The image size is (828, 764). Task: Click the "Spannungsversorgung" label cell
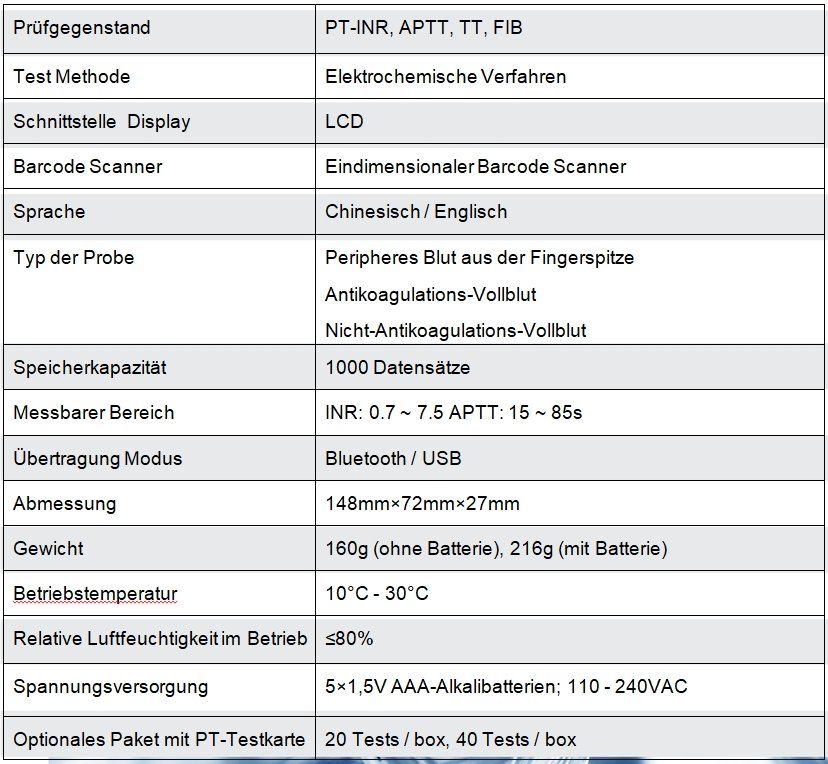(x=111, y=687)
